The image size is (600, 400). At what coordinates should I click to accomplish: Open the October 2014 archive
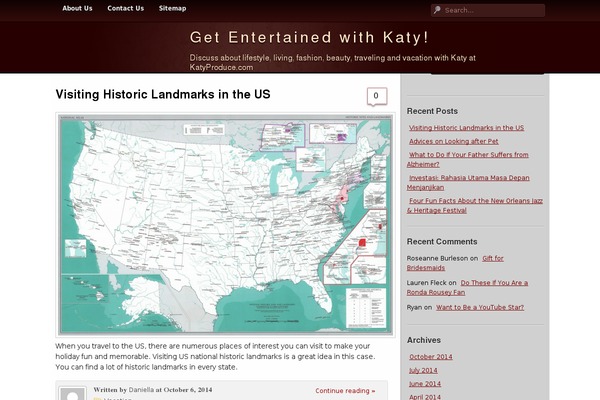pyautogui.click(x=431, y=357)
